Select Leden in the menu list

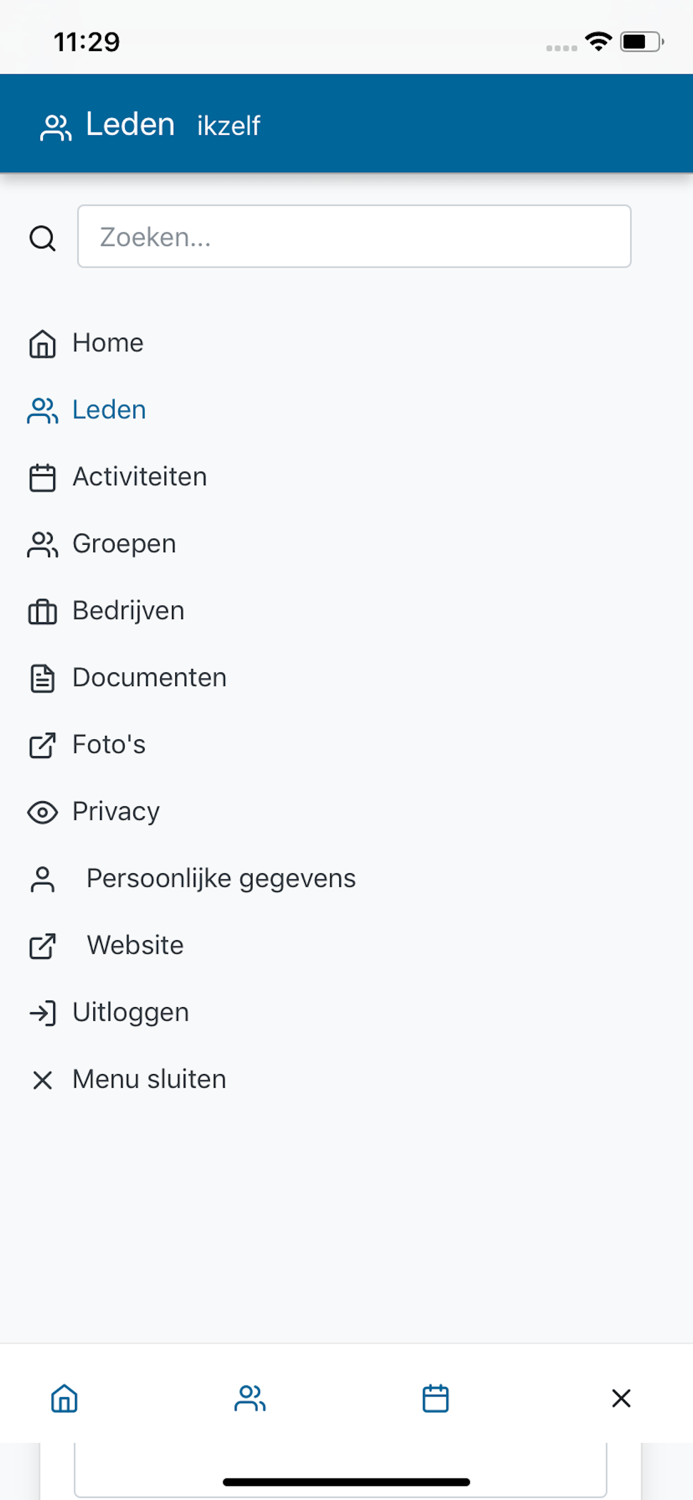tap(108, 410)
